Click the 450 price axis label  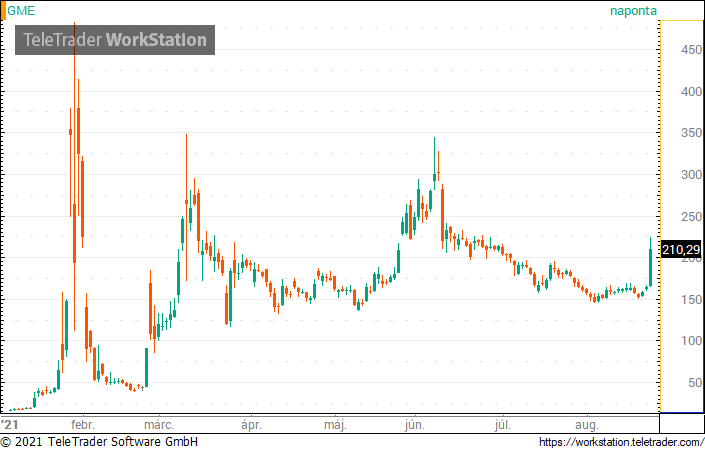[691, 50]
